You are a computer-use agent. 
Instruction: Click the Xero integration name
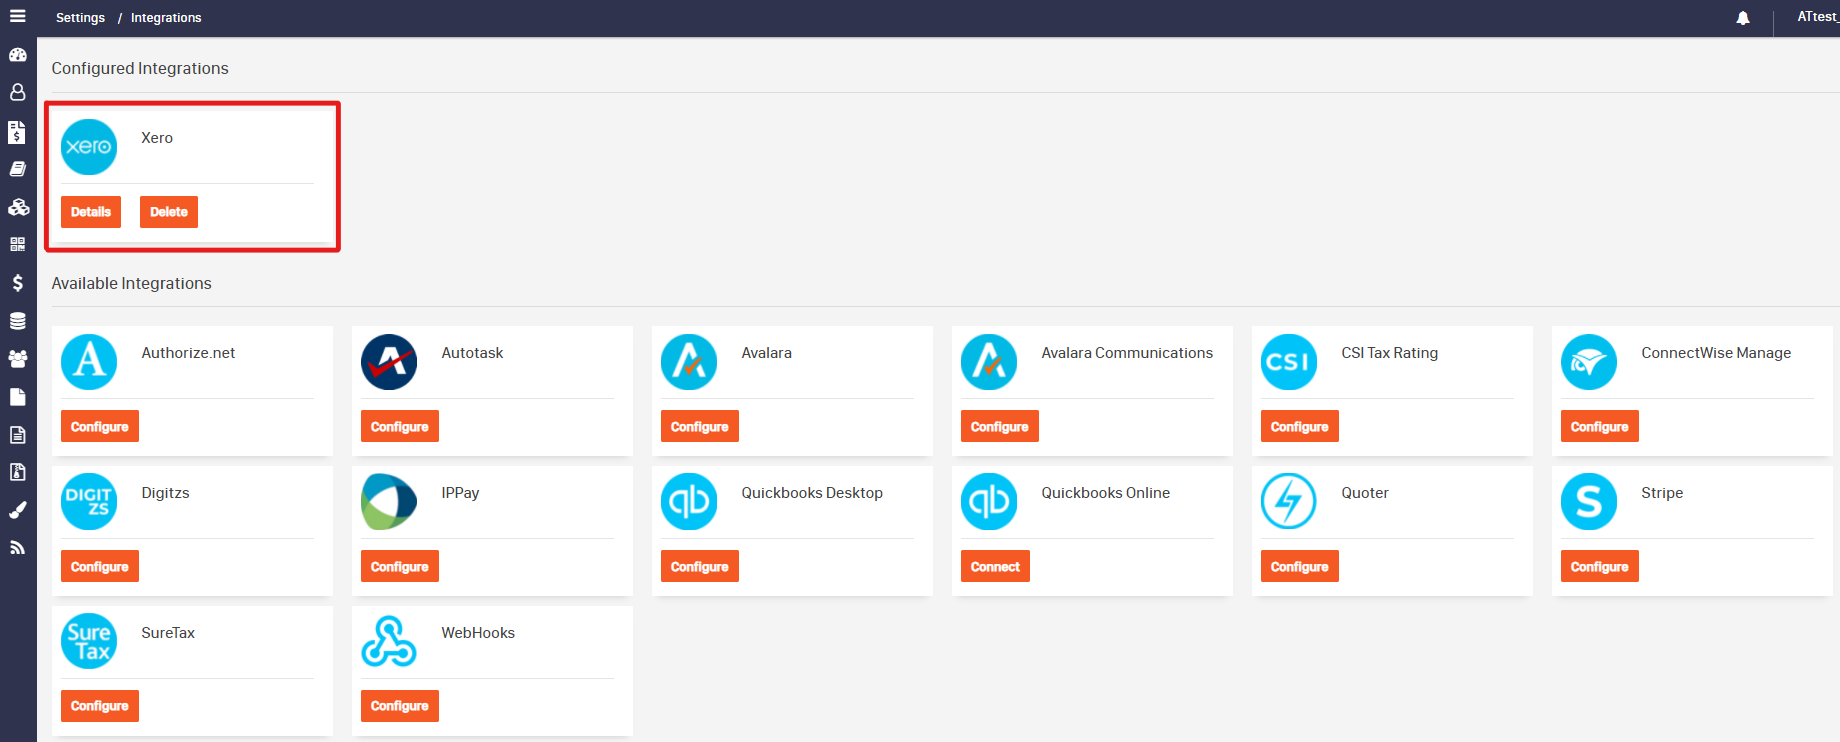[157, 138]
